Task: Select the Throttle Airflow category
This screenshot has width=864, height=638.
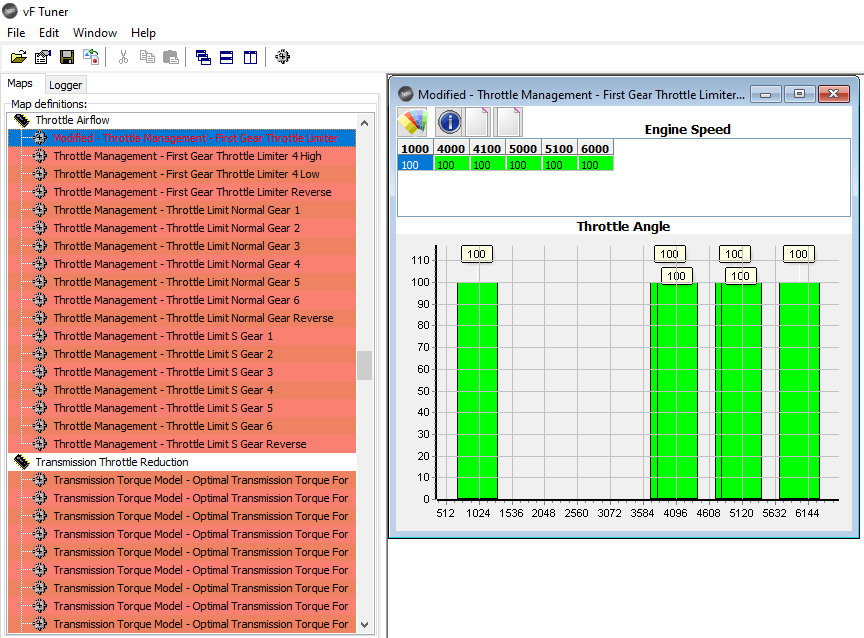Action: (72, 120)
